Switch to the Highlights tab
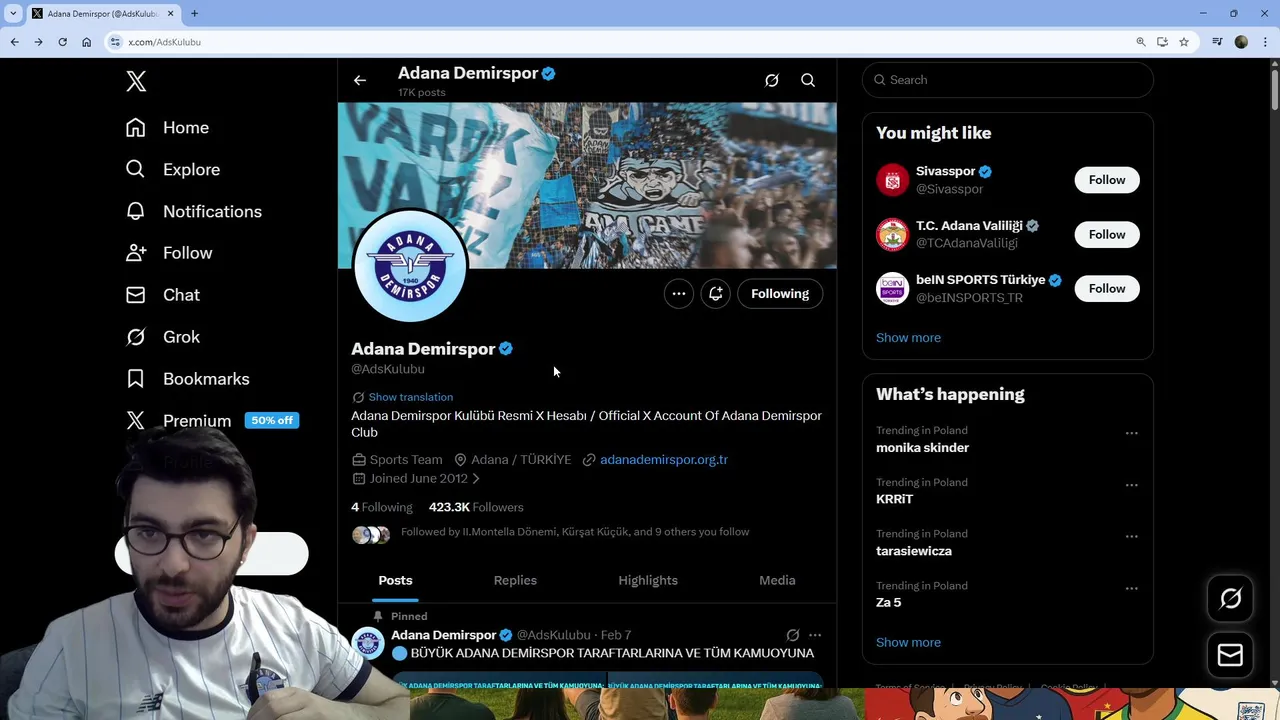This screenshot has width=1280, height=720. (x=648, y=581)
